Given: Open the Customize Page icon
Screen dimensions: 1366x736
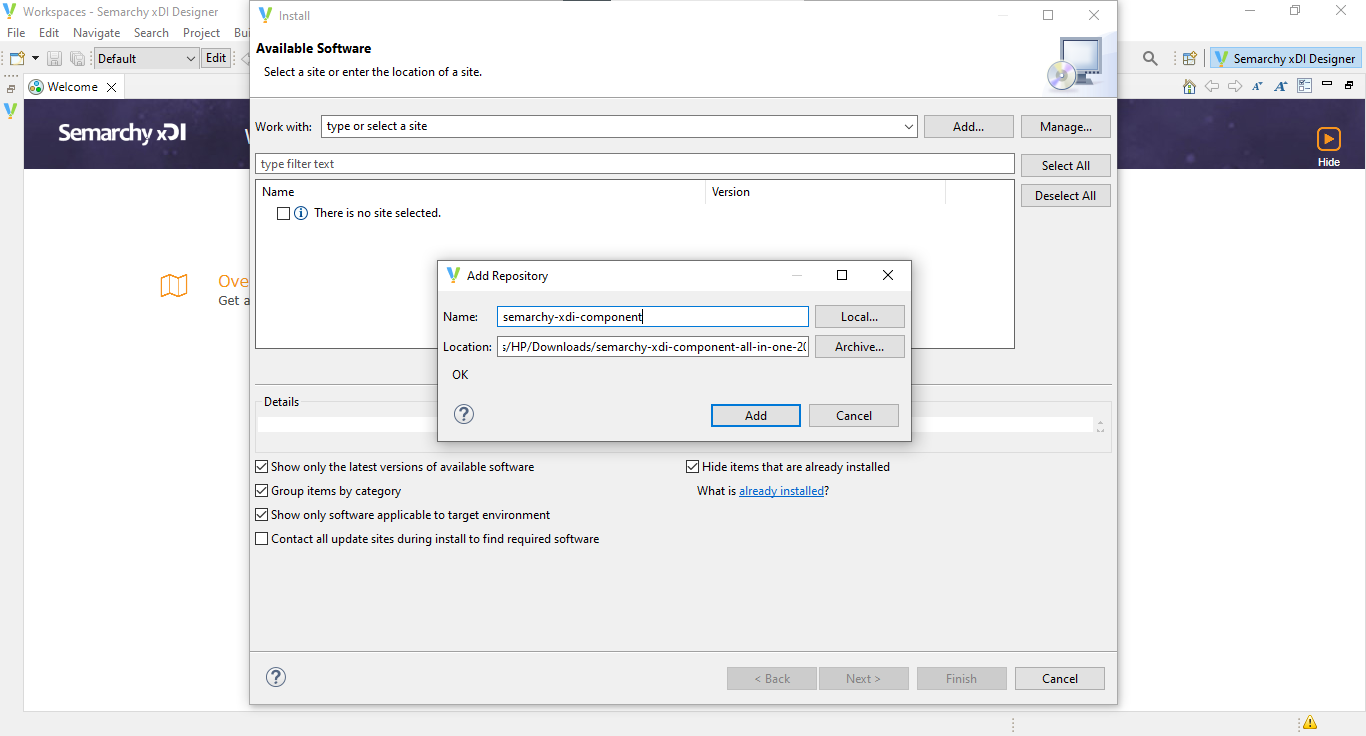Looking at the screenshot, I should (1304, 86).
